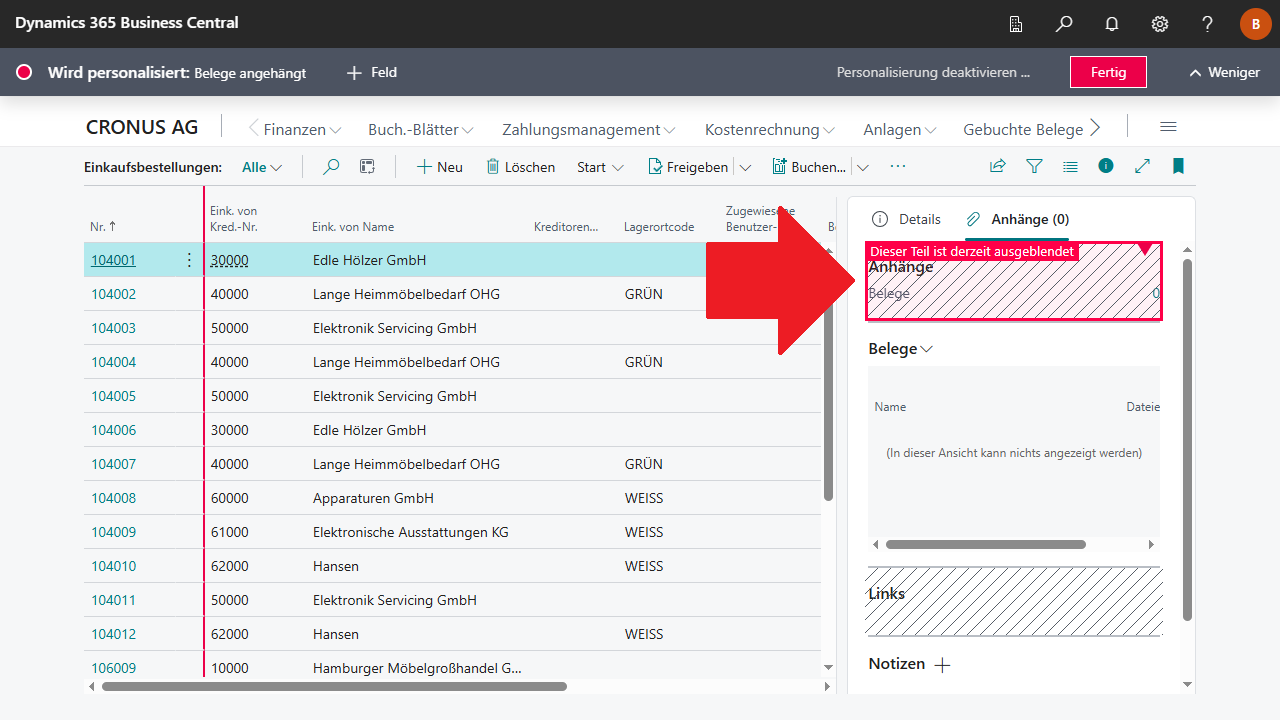Toggle the filter pane funnel icon

click(x=1035, y=167)
